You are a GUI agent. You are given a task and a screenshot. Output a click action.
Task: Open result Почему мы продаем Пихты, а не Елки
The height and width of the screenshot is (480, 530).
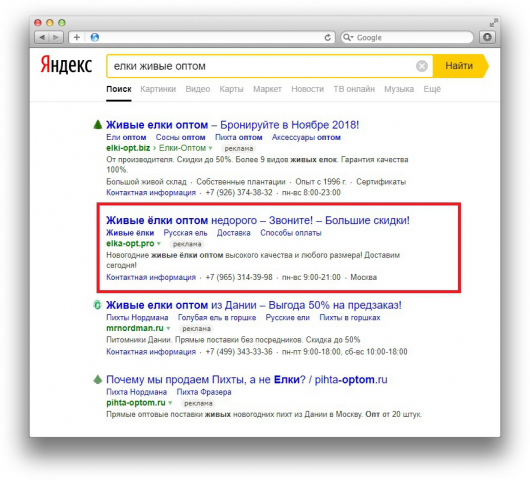tap(247, 380)
